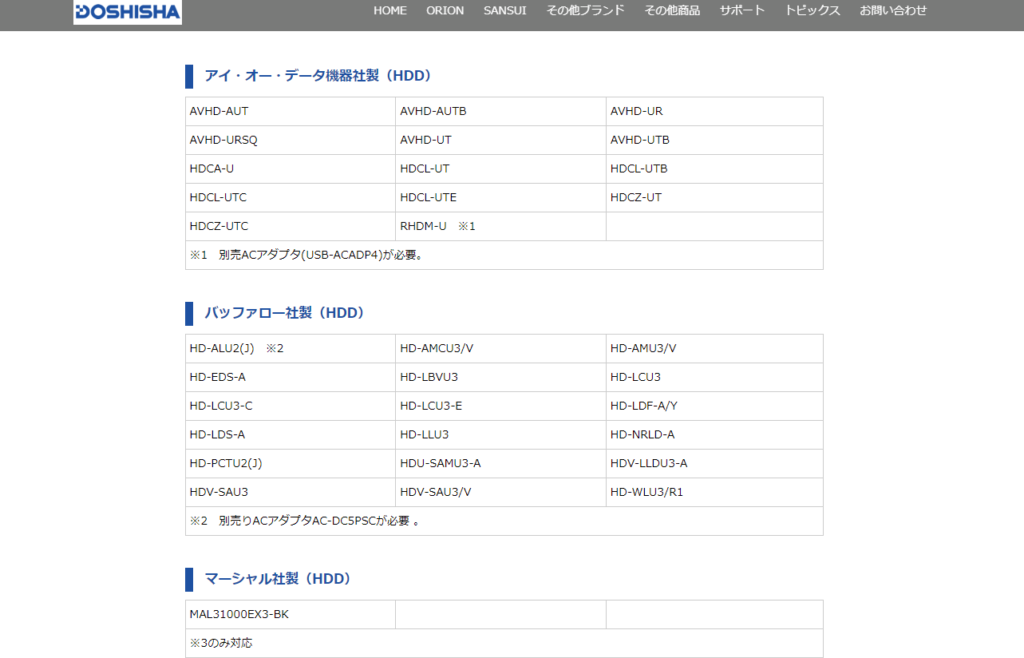The height and width of the screenshot is (658, 1024).
Task: Select the HD-LDF-A/Y cell
Action: click(714, 406)
